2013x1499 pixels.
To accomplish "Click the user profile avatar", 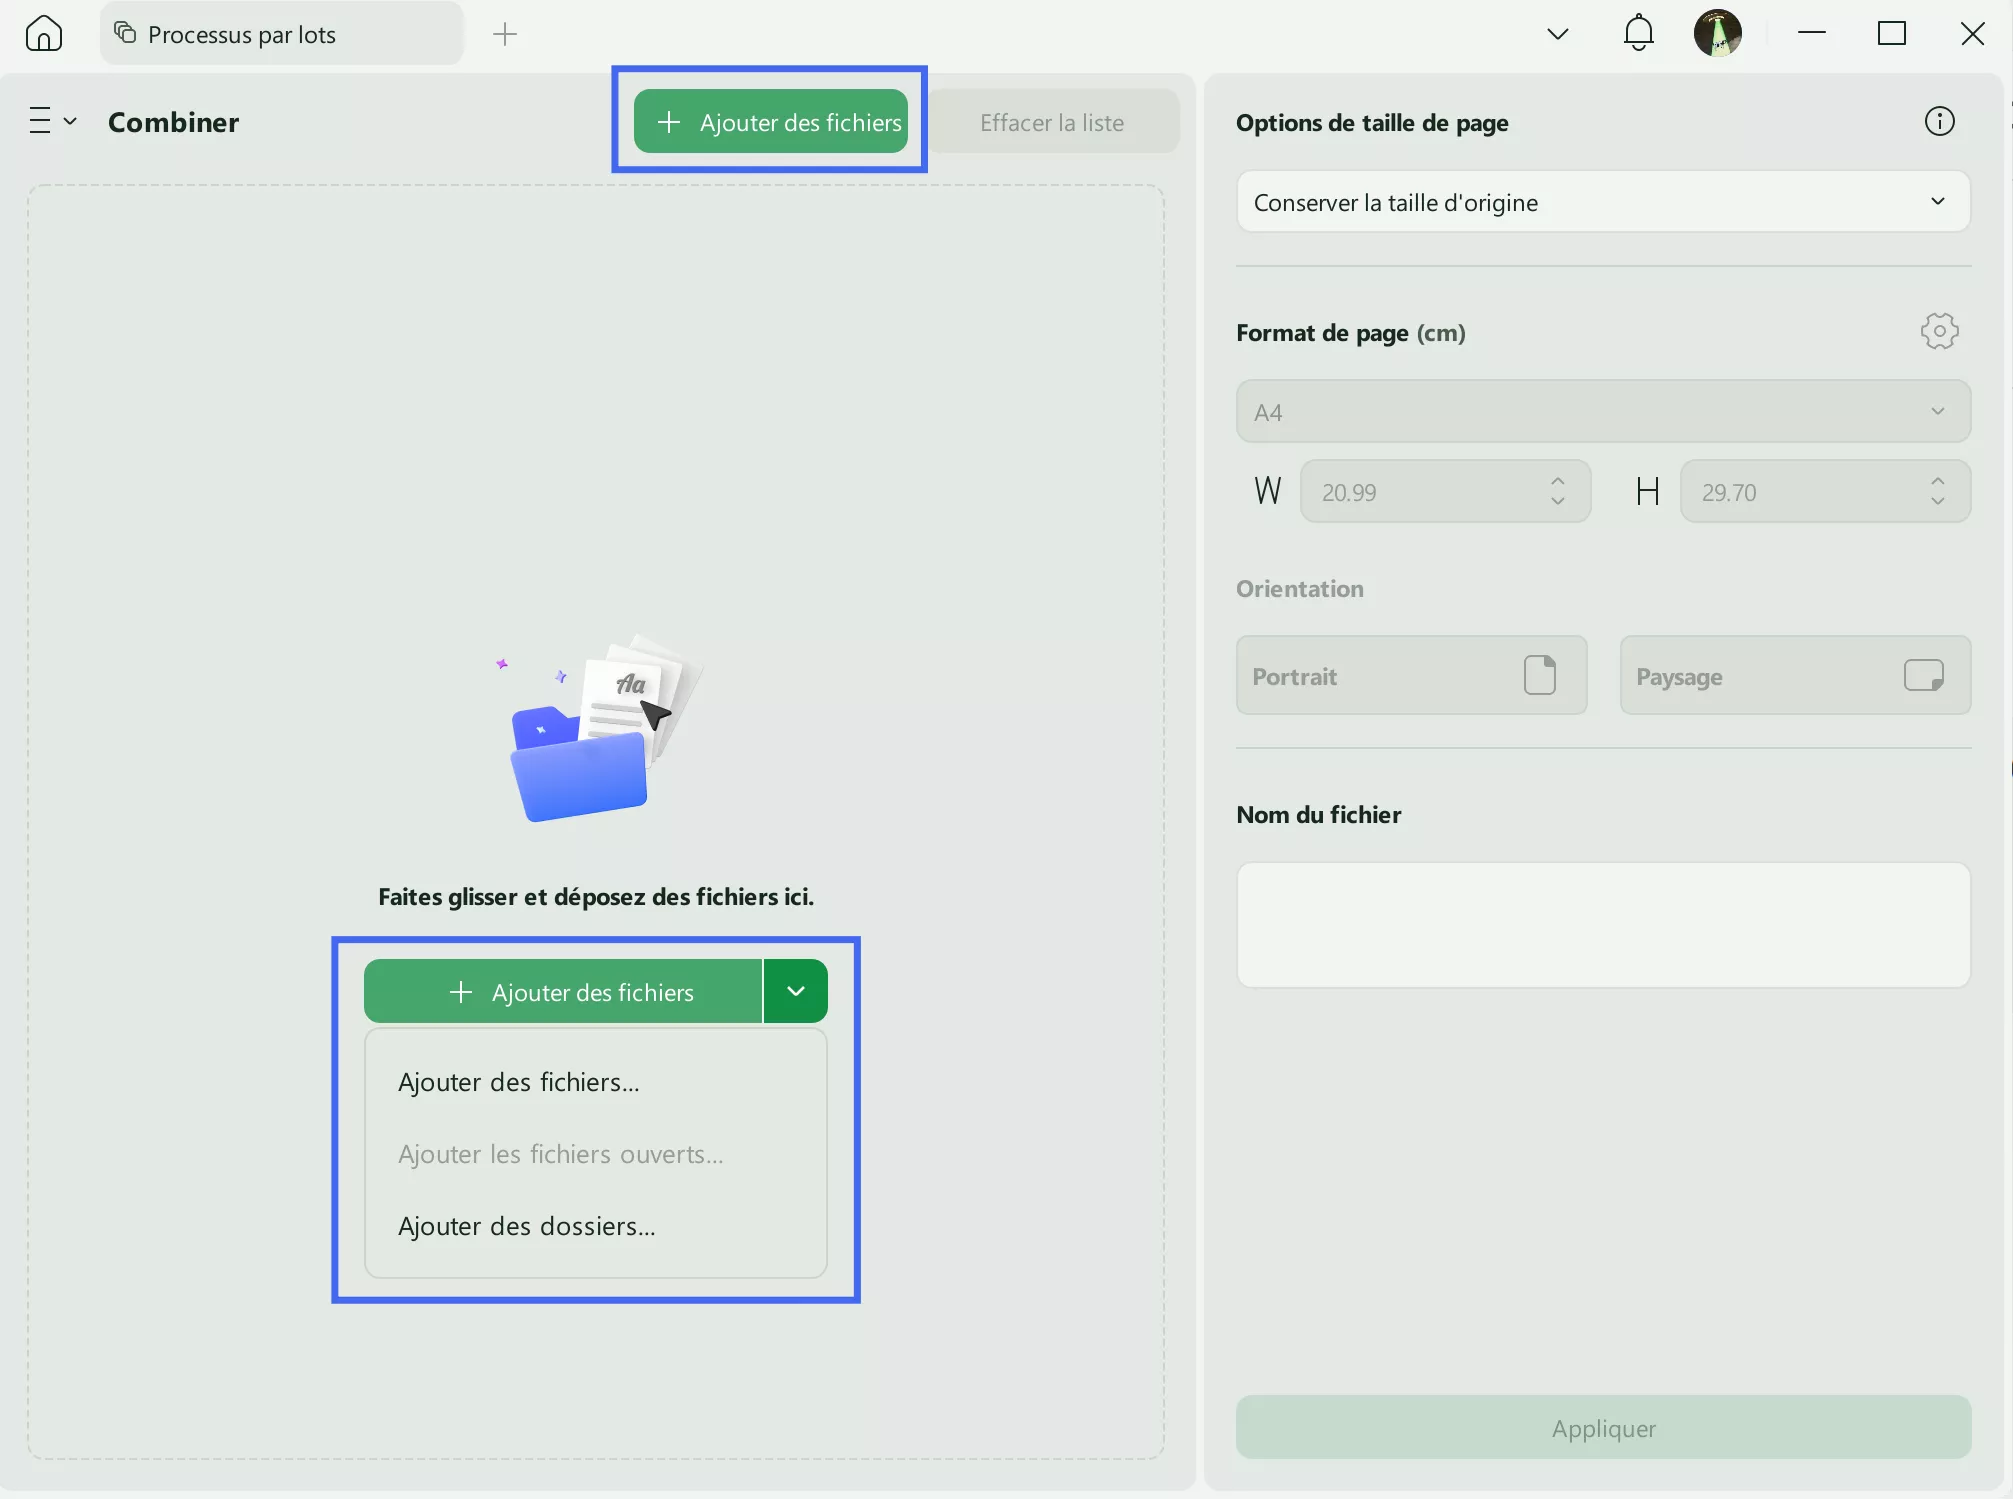I will (1717, 33).
